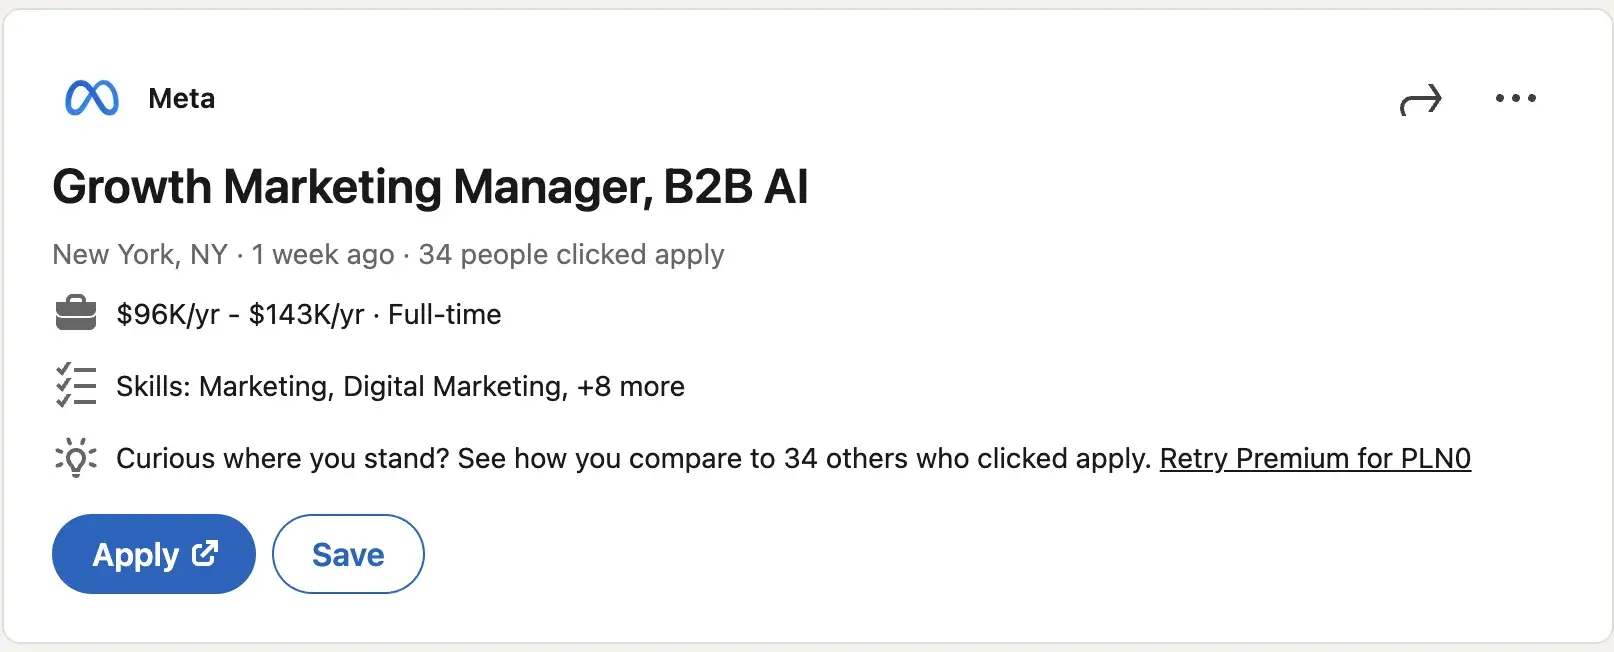Click the Full-time employment type label

click(x=444, y=313)
